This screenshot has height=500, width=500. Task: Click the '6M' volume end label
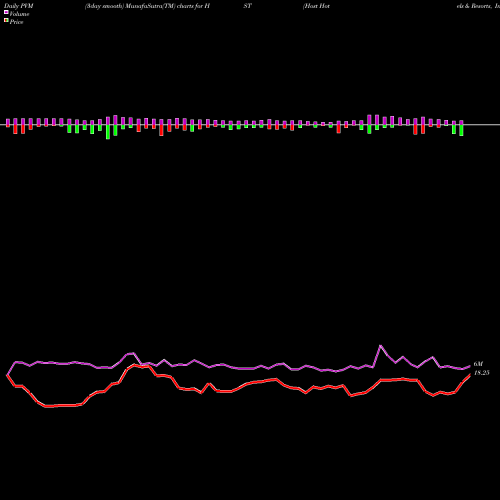coord(478,364)
